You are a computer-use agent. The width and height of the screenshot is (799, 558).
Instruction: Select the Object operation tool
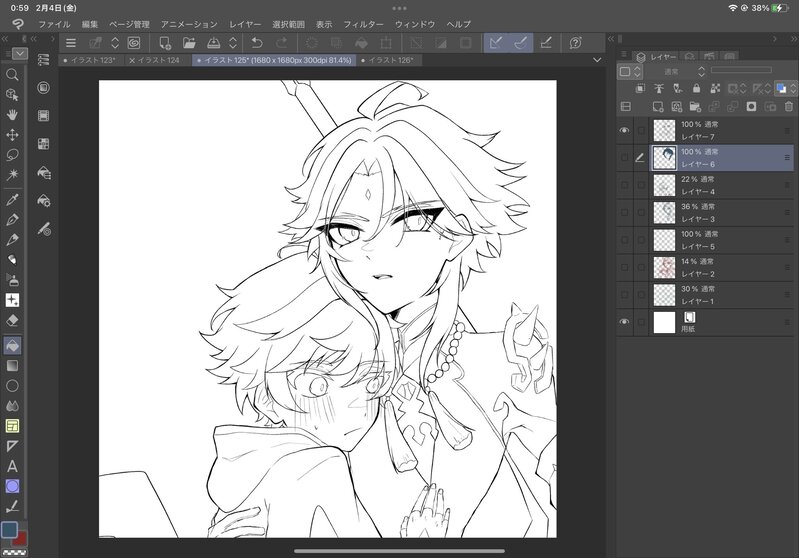click(12, 95)
